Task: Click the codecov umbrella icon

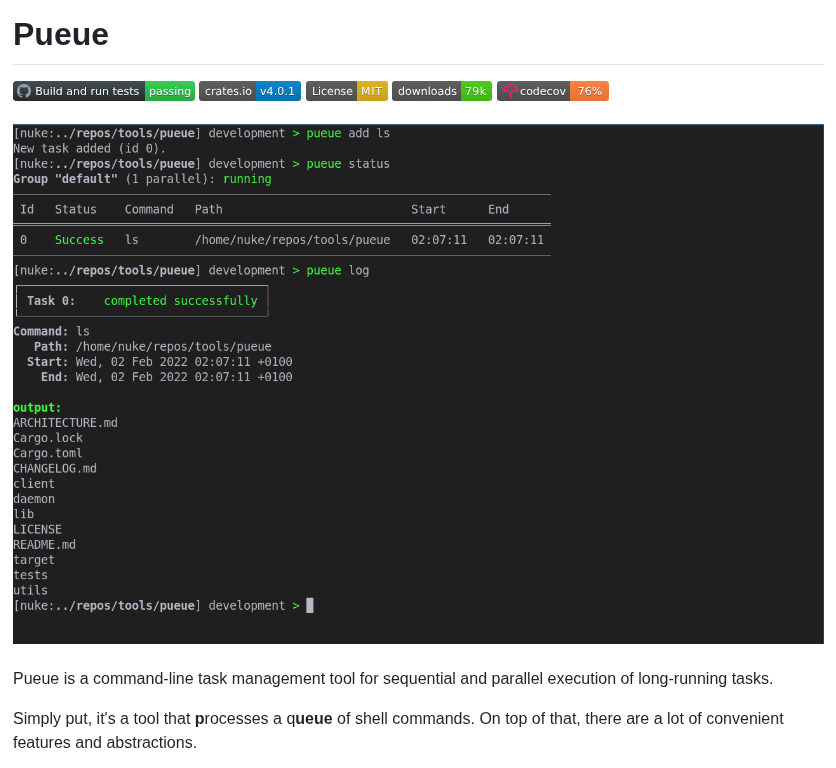Action: [x=510, y=91]
